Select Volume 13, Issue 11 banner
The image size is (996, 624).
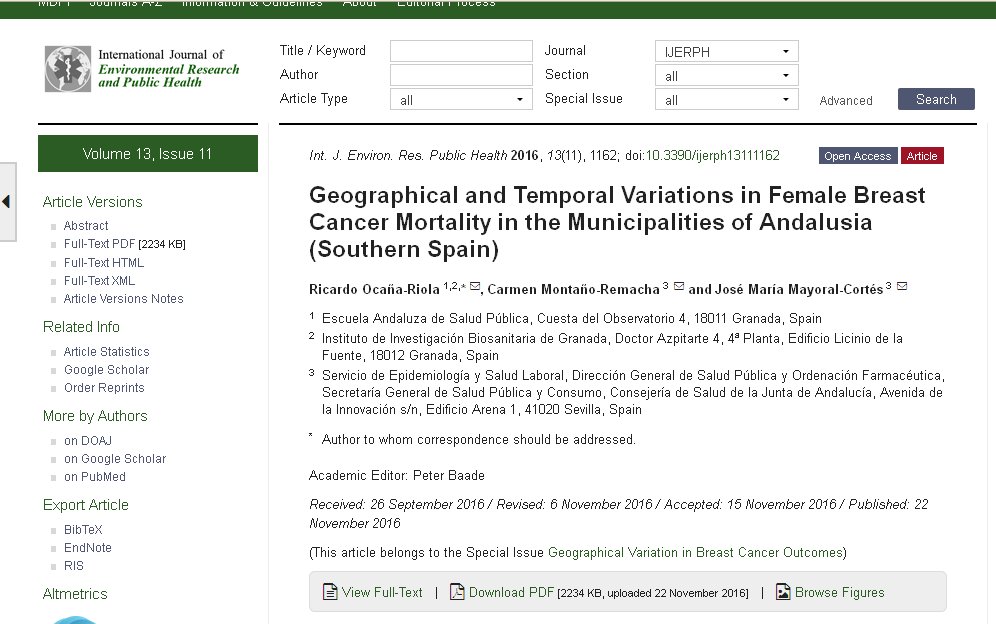[148, 154]
